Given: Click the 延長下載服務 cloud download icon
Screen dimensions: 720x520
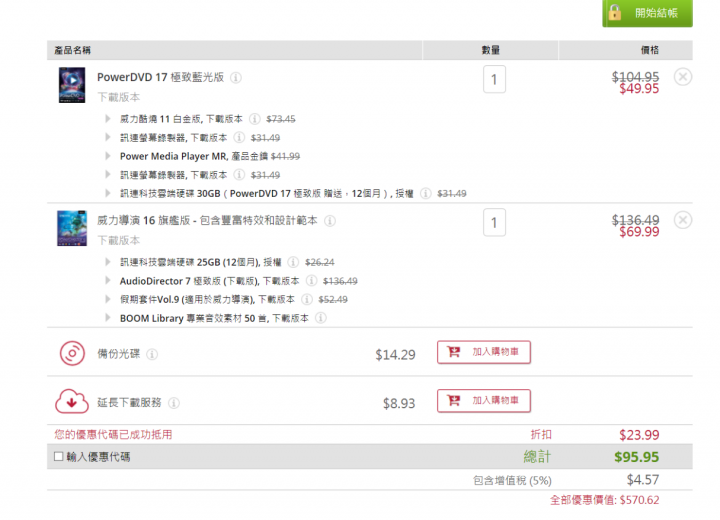Looking at the screenshot, I should (x=72, y=401).
